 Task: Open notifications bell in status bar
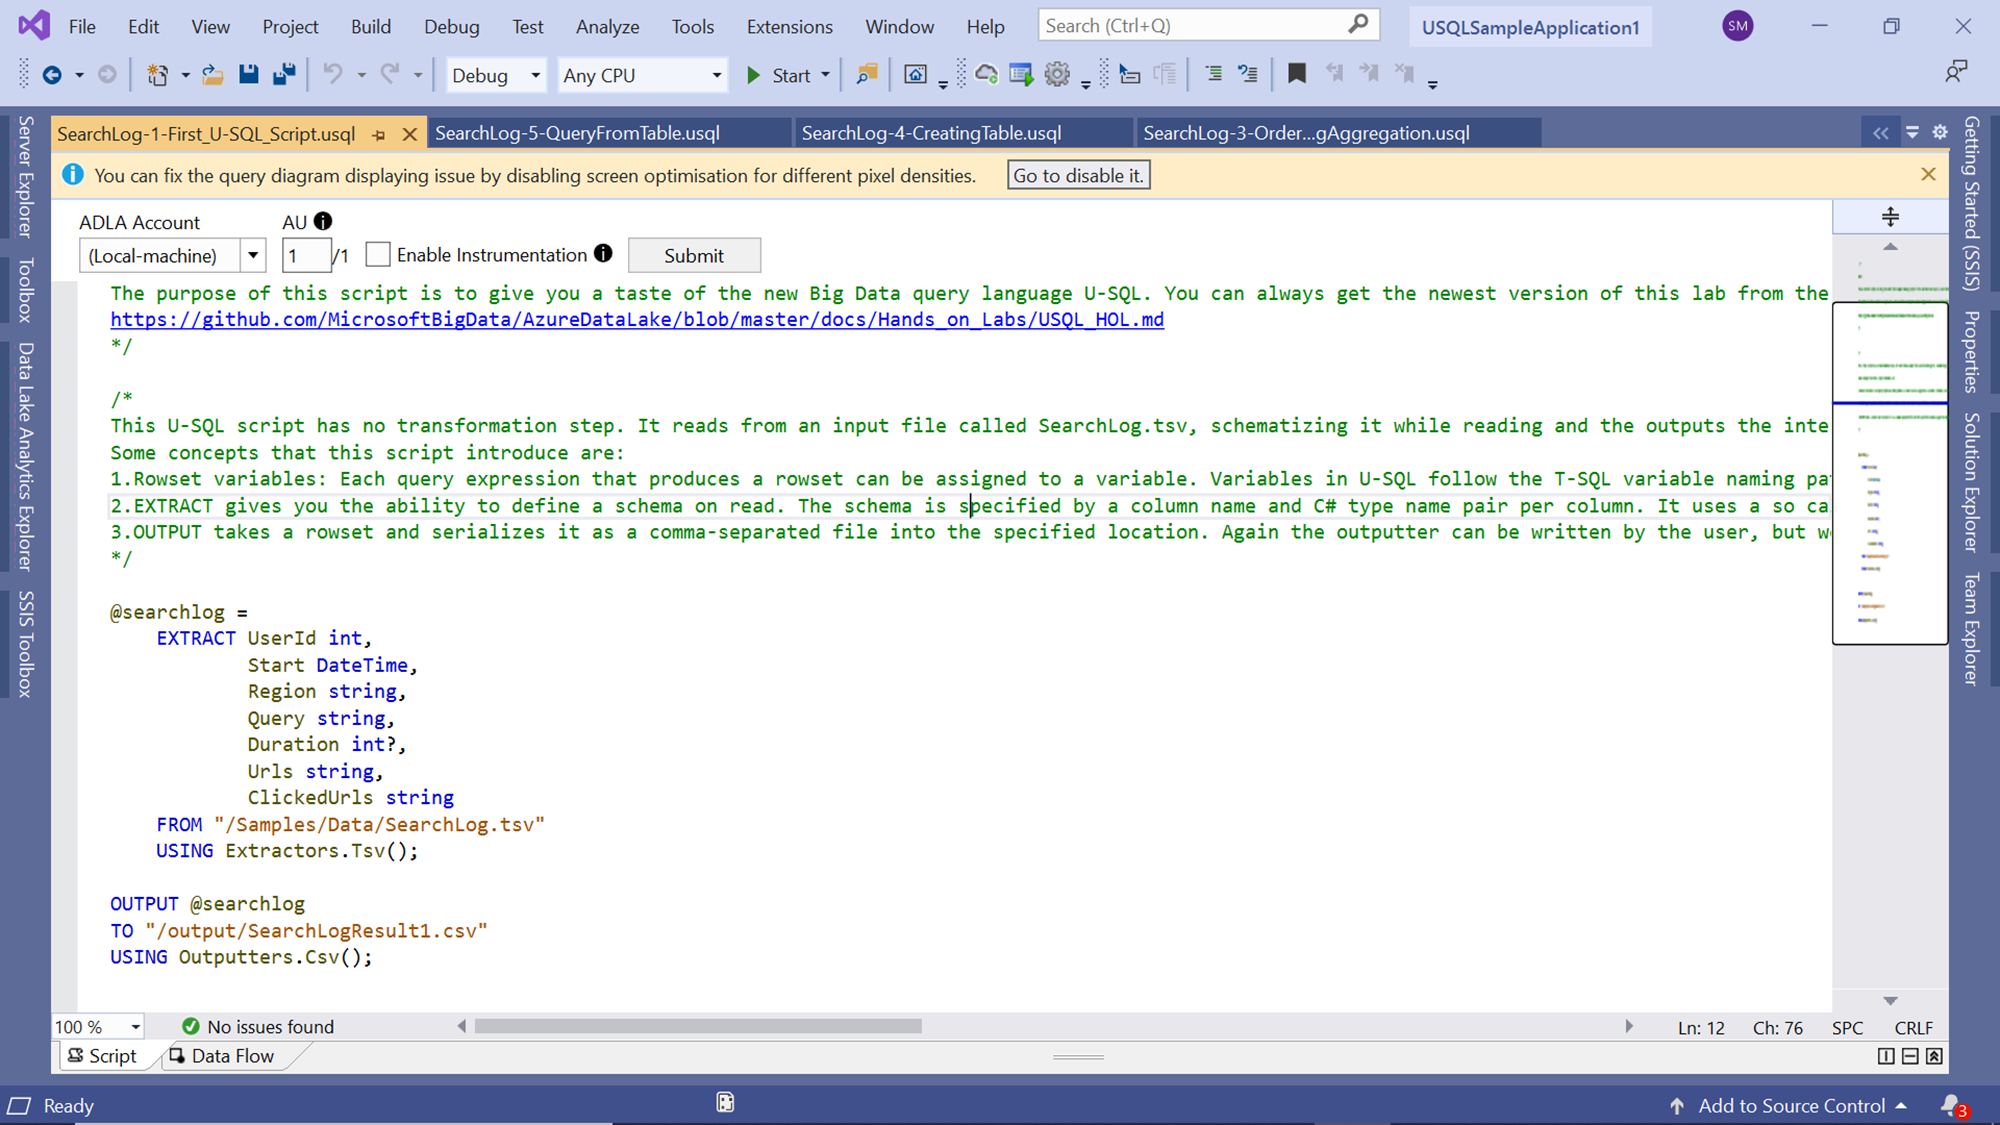[x=1951, y=1105]
